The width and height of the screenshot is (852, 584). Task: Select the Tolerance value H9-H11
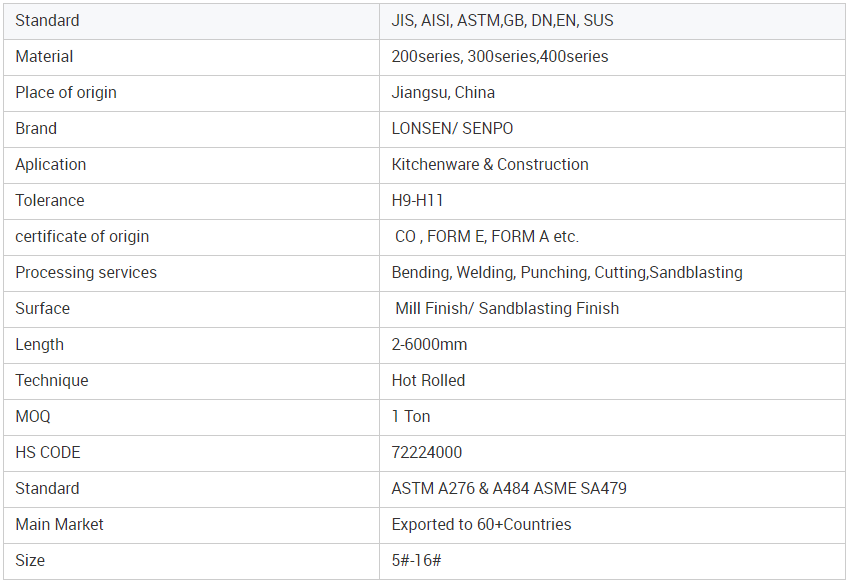pos(417,201)
